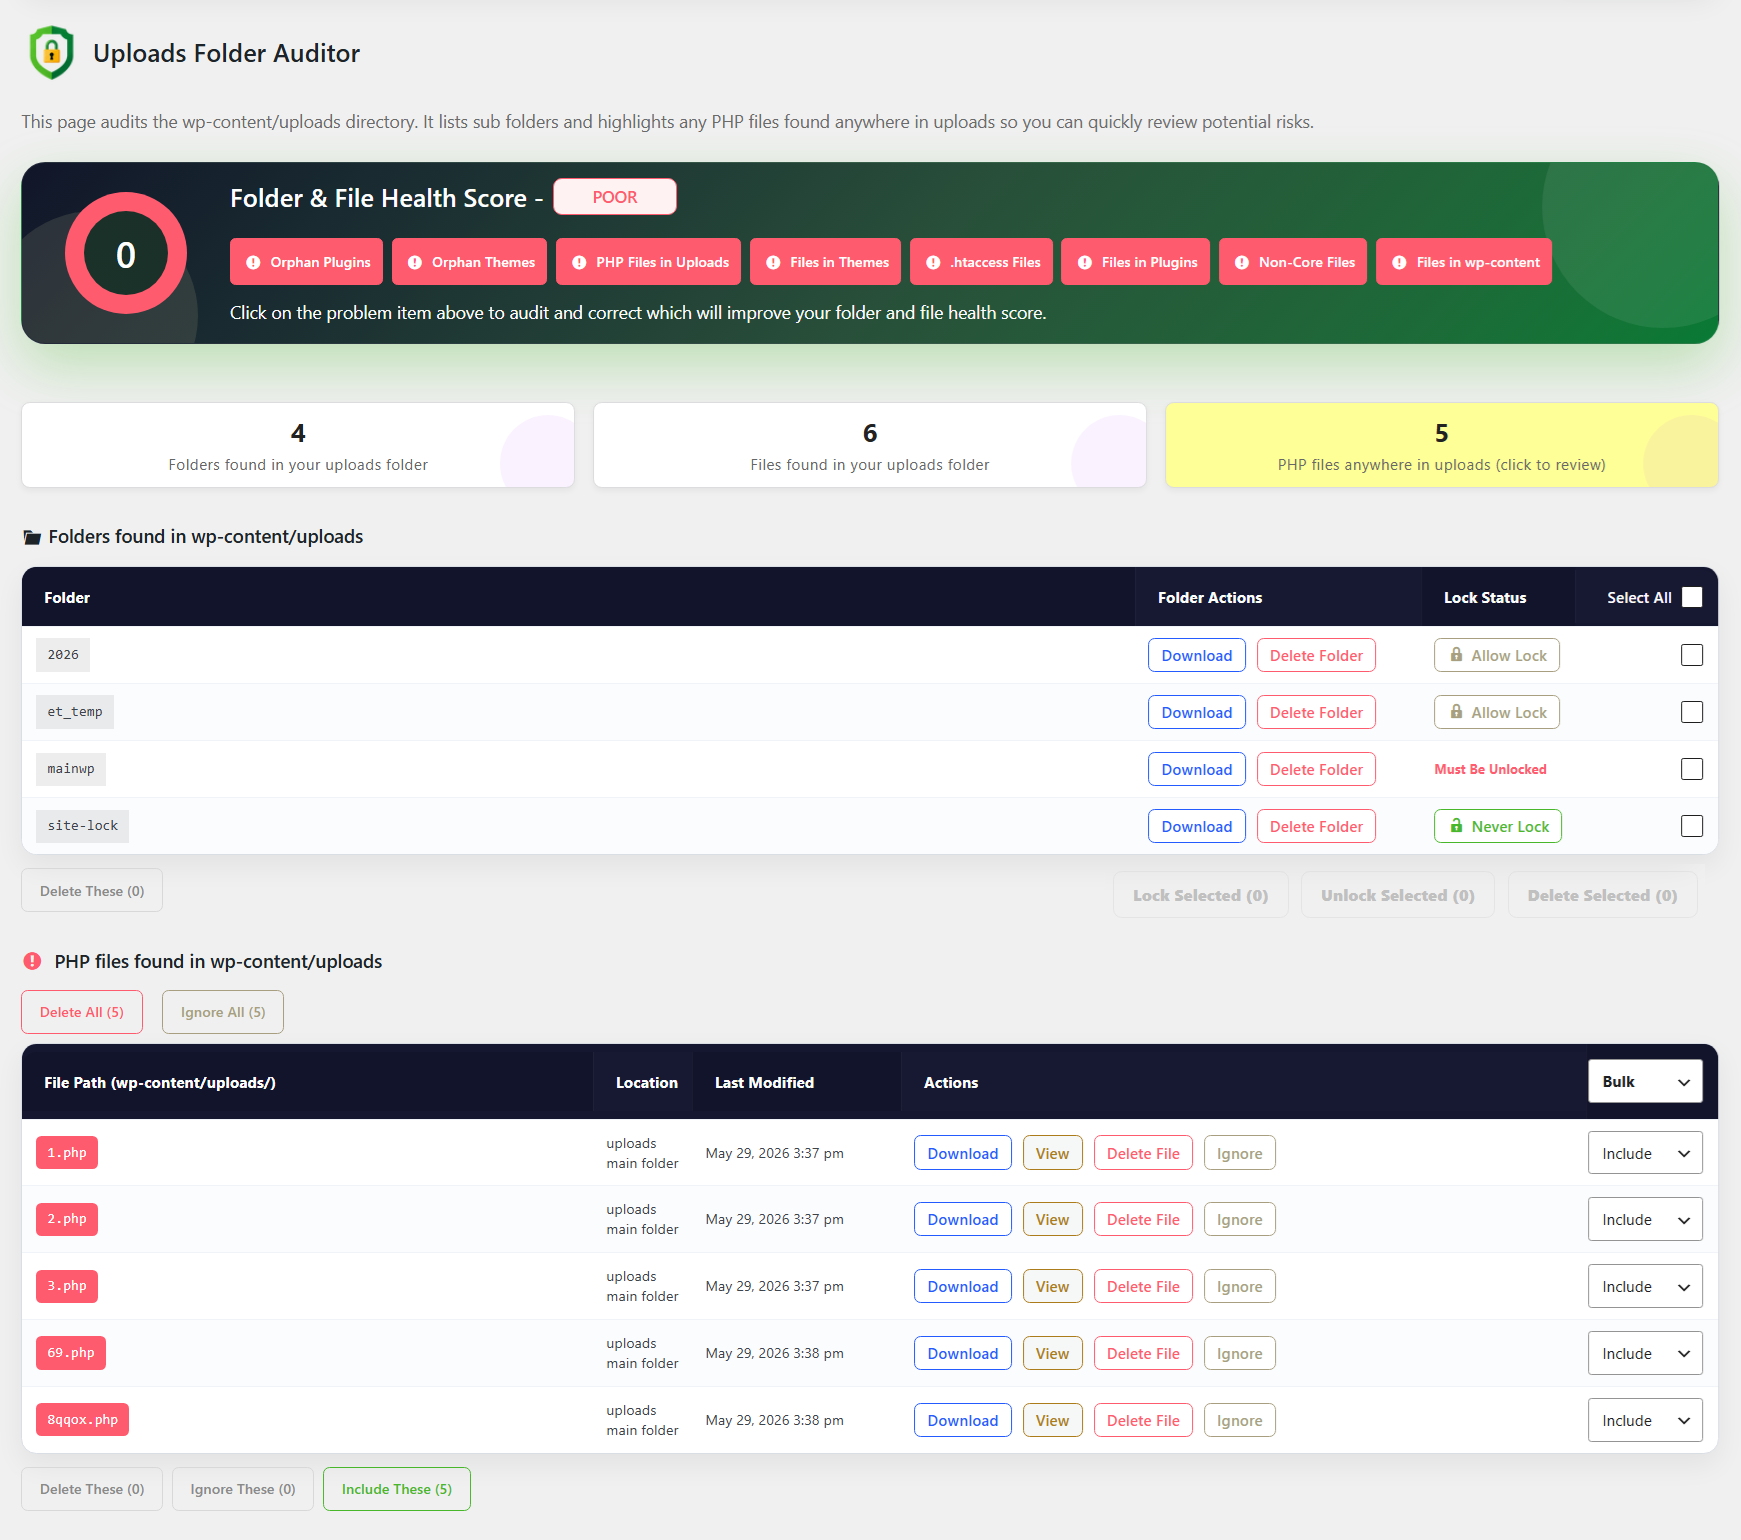Open Include dropdown for 1.php
1741x1540 pixels.
pos(1645,1153)
